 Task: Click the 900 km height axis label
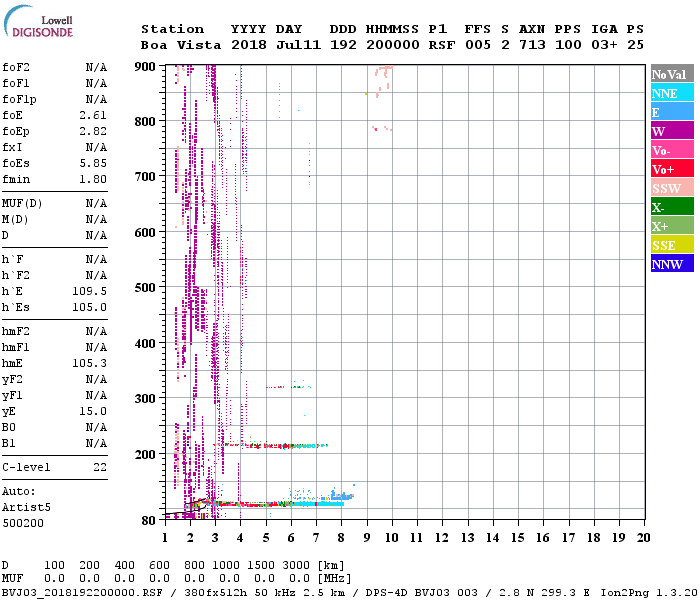point(145,67)
